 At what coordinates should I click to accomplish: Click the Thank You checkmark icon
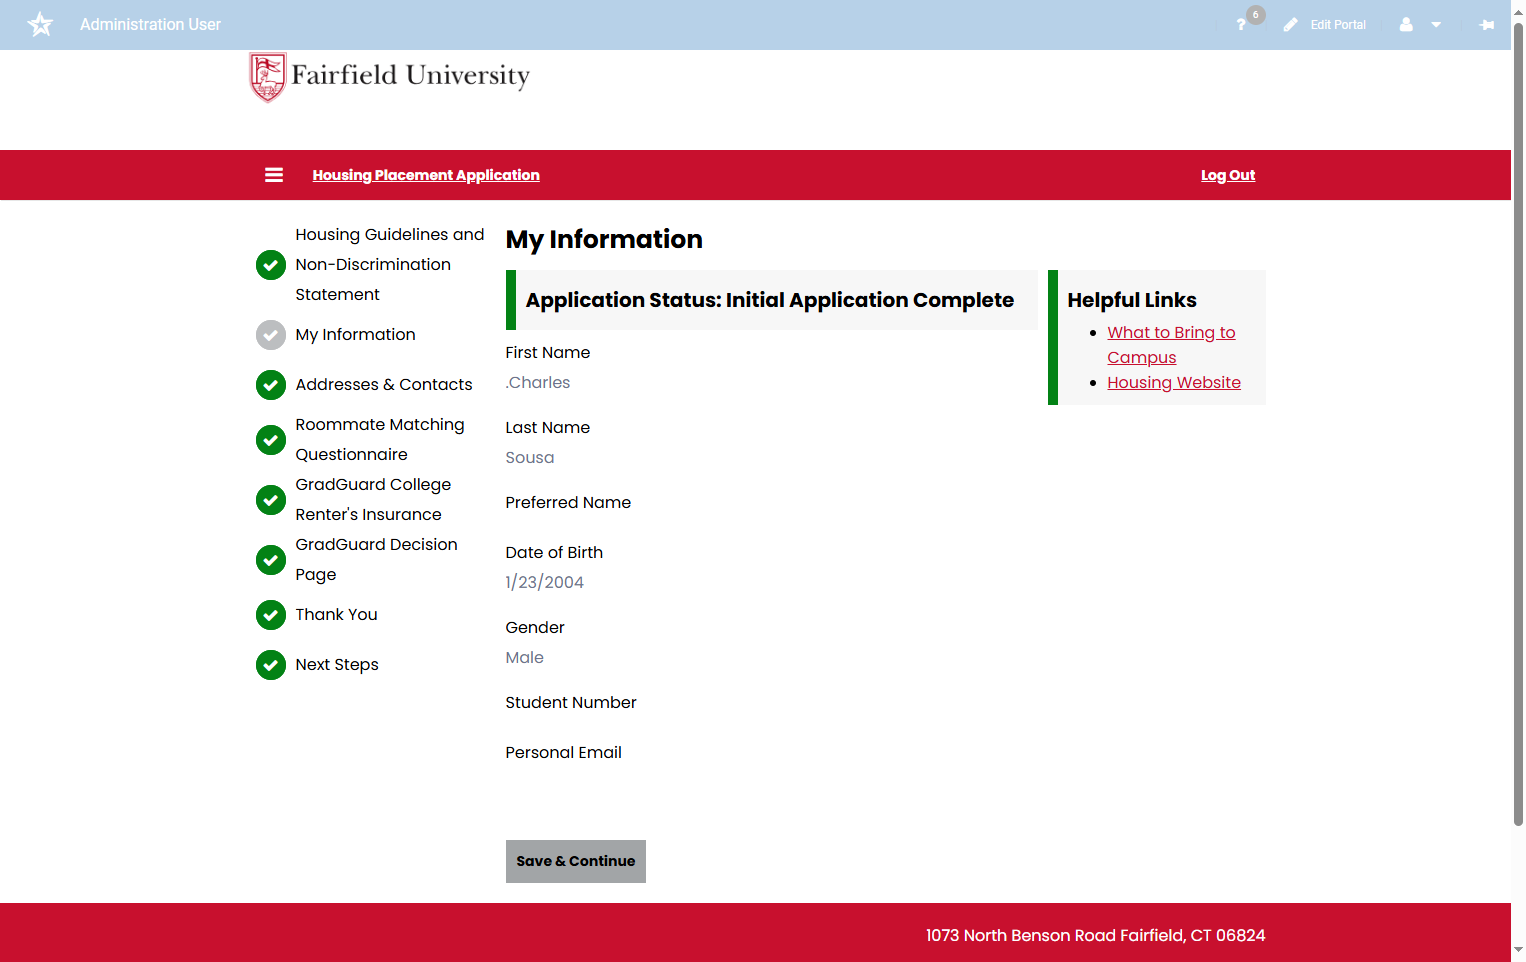(x=271, y=615)
